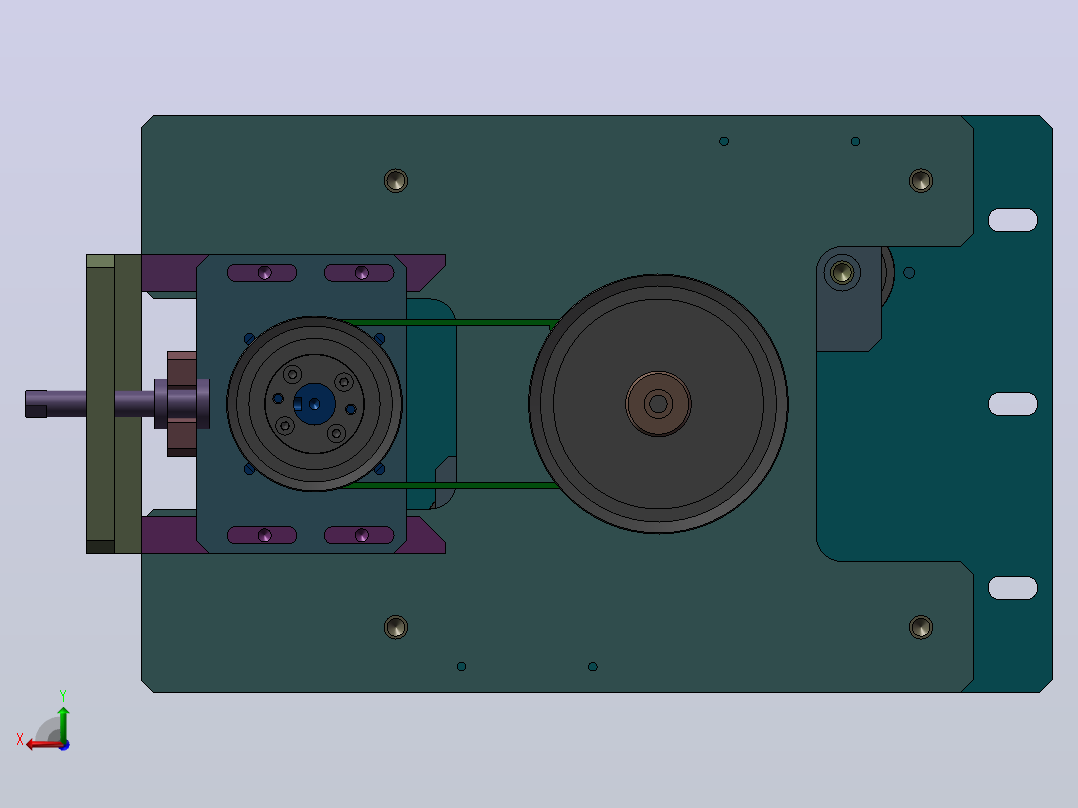Pick the lower-left countersunk screw on cover plate
The height and width of the screenshot is (808, 1078).
[395, 627]
